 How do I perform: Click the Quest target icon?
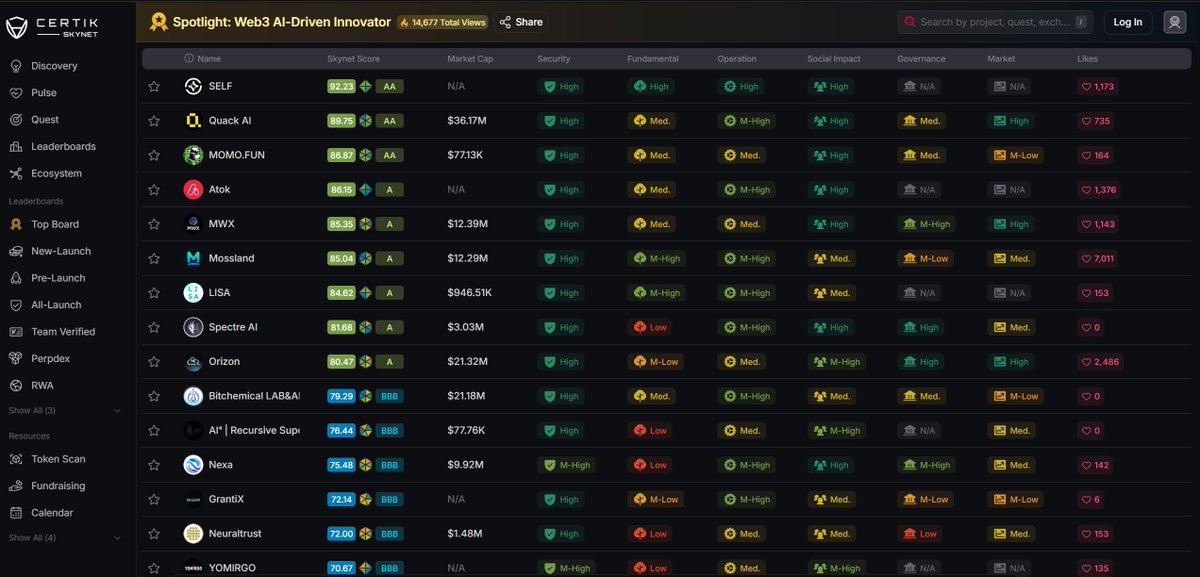tap(15, 120)
